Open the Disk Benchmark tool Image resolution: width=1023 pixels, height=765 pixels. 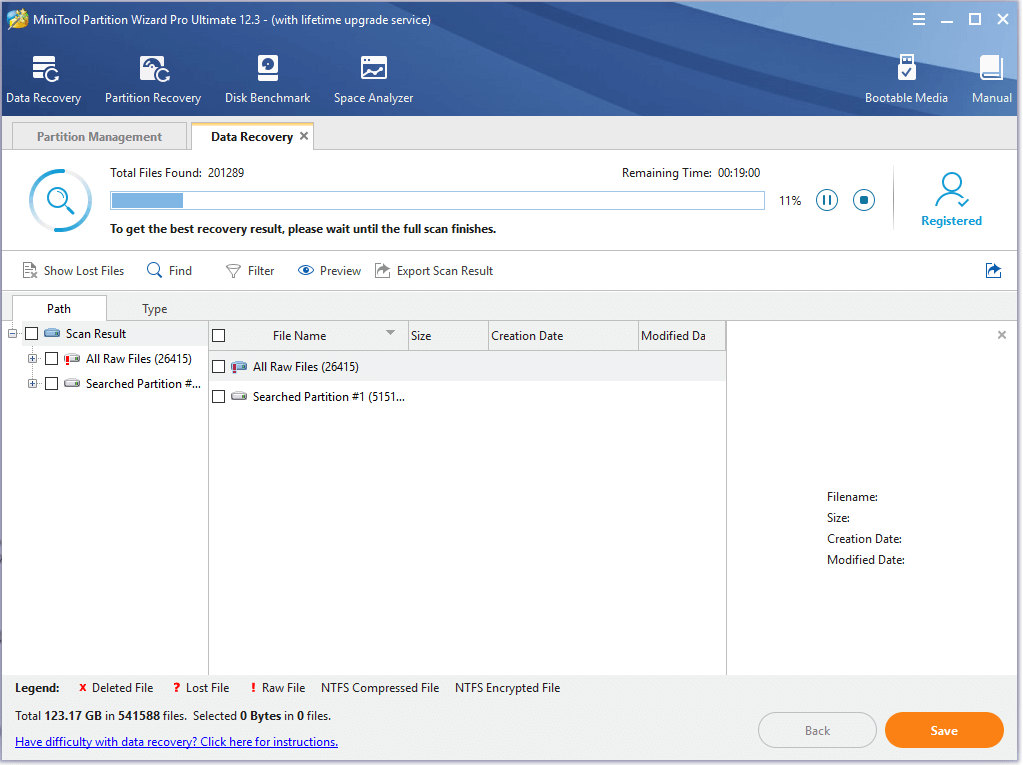pos(267,70)
